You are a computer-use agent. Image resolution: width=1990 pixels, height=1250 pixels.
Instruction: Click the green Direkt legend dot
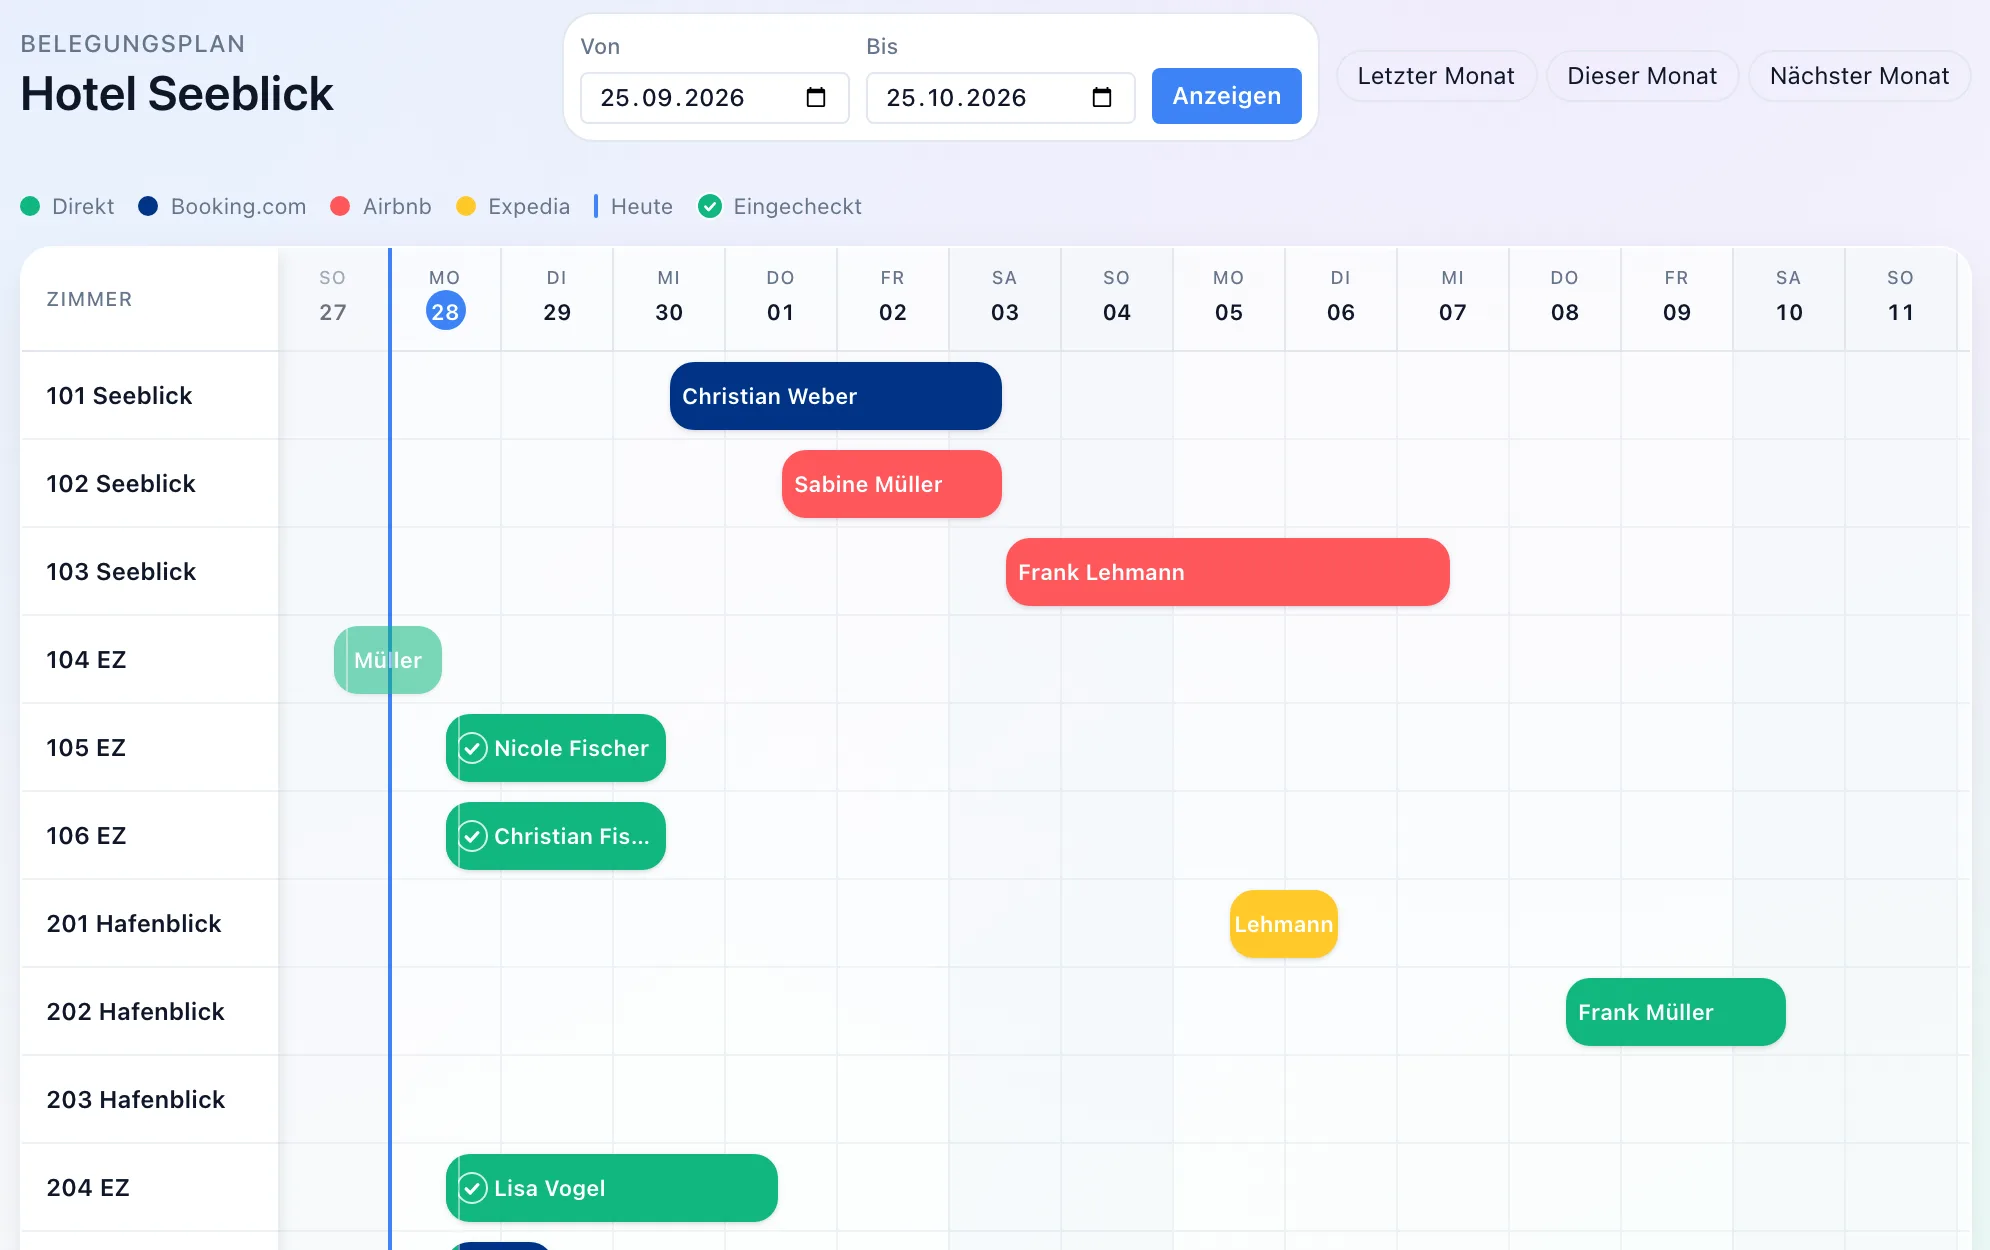tap(30, 206)
